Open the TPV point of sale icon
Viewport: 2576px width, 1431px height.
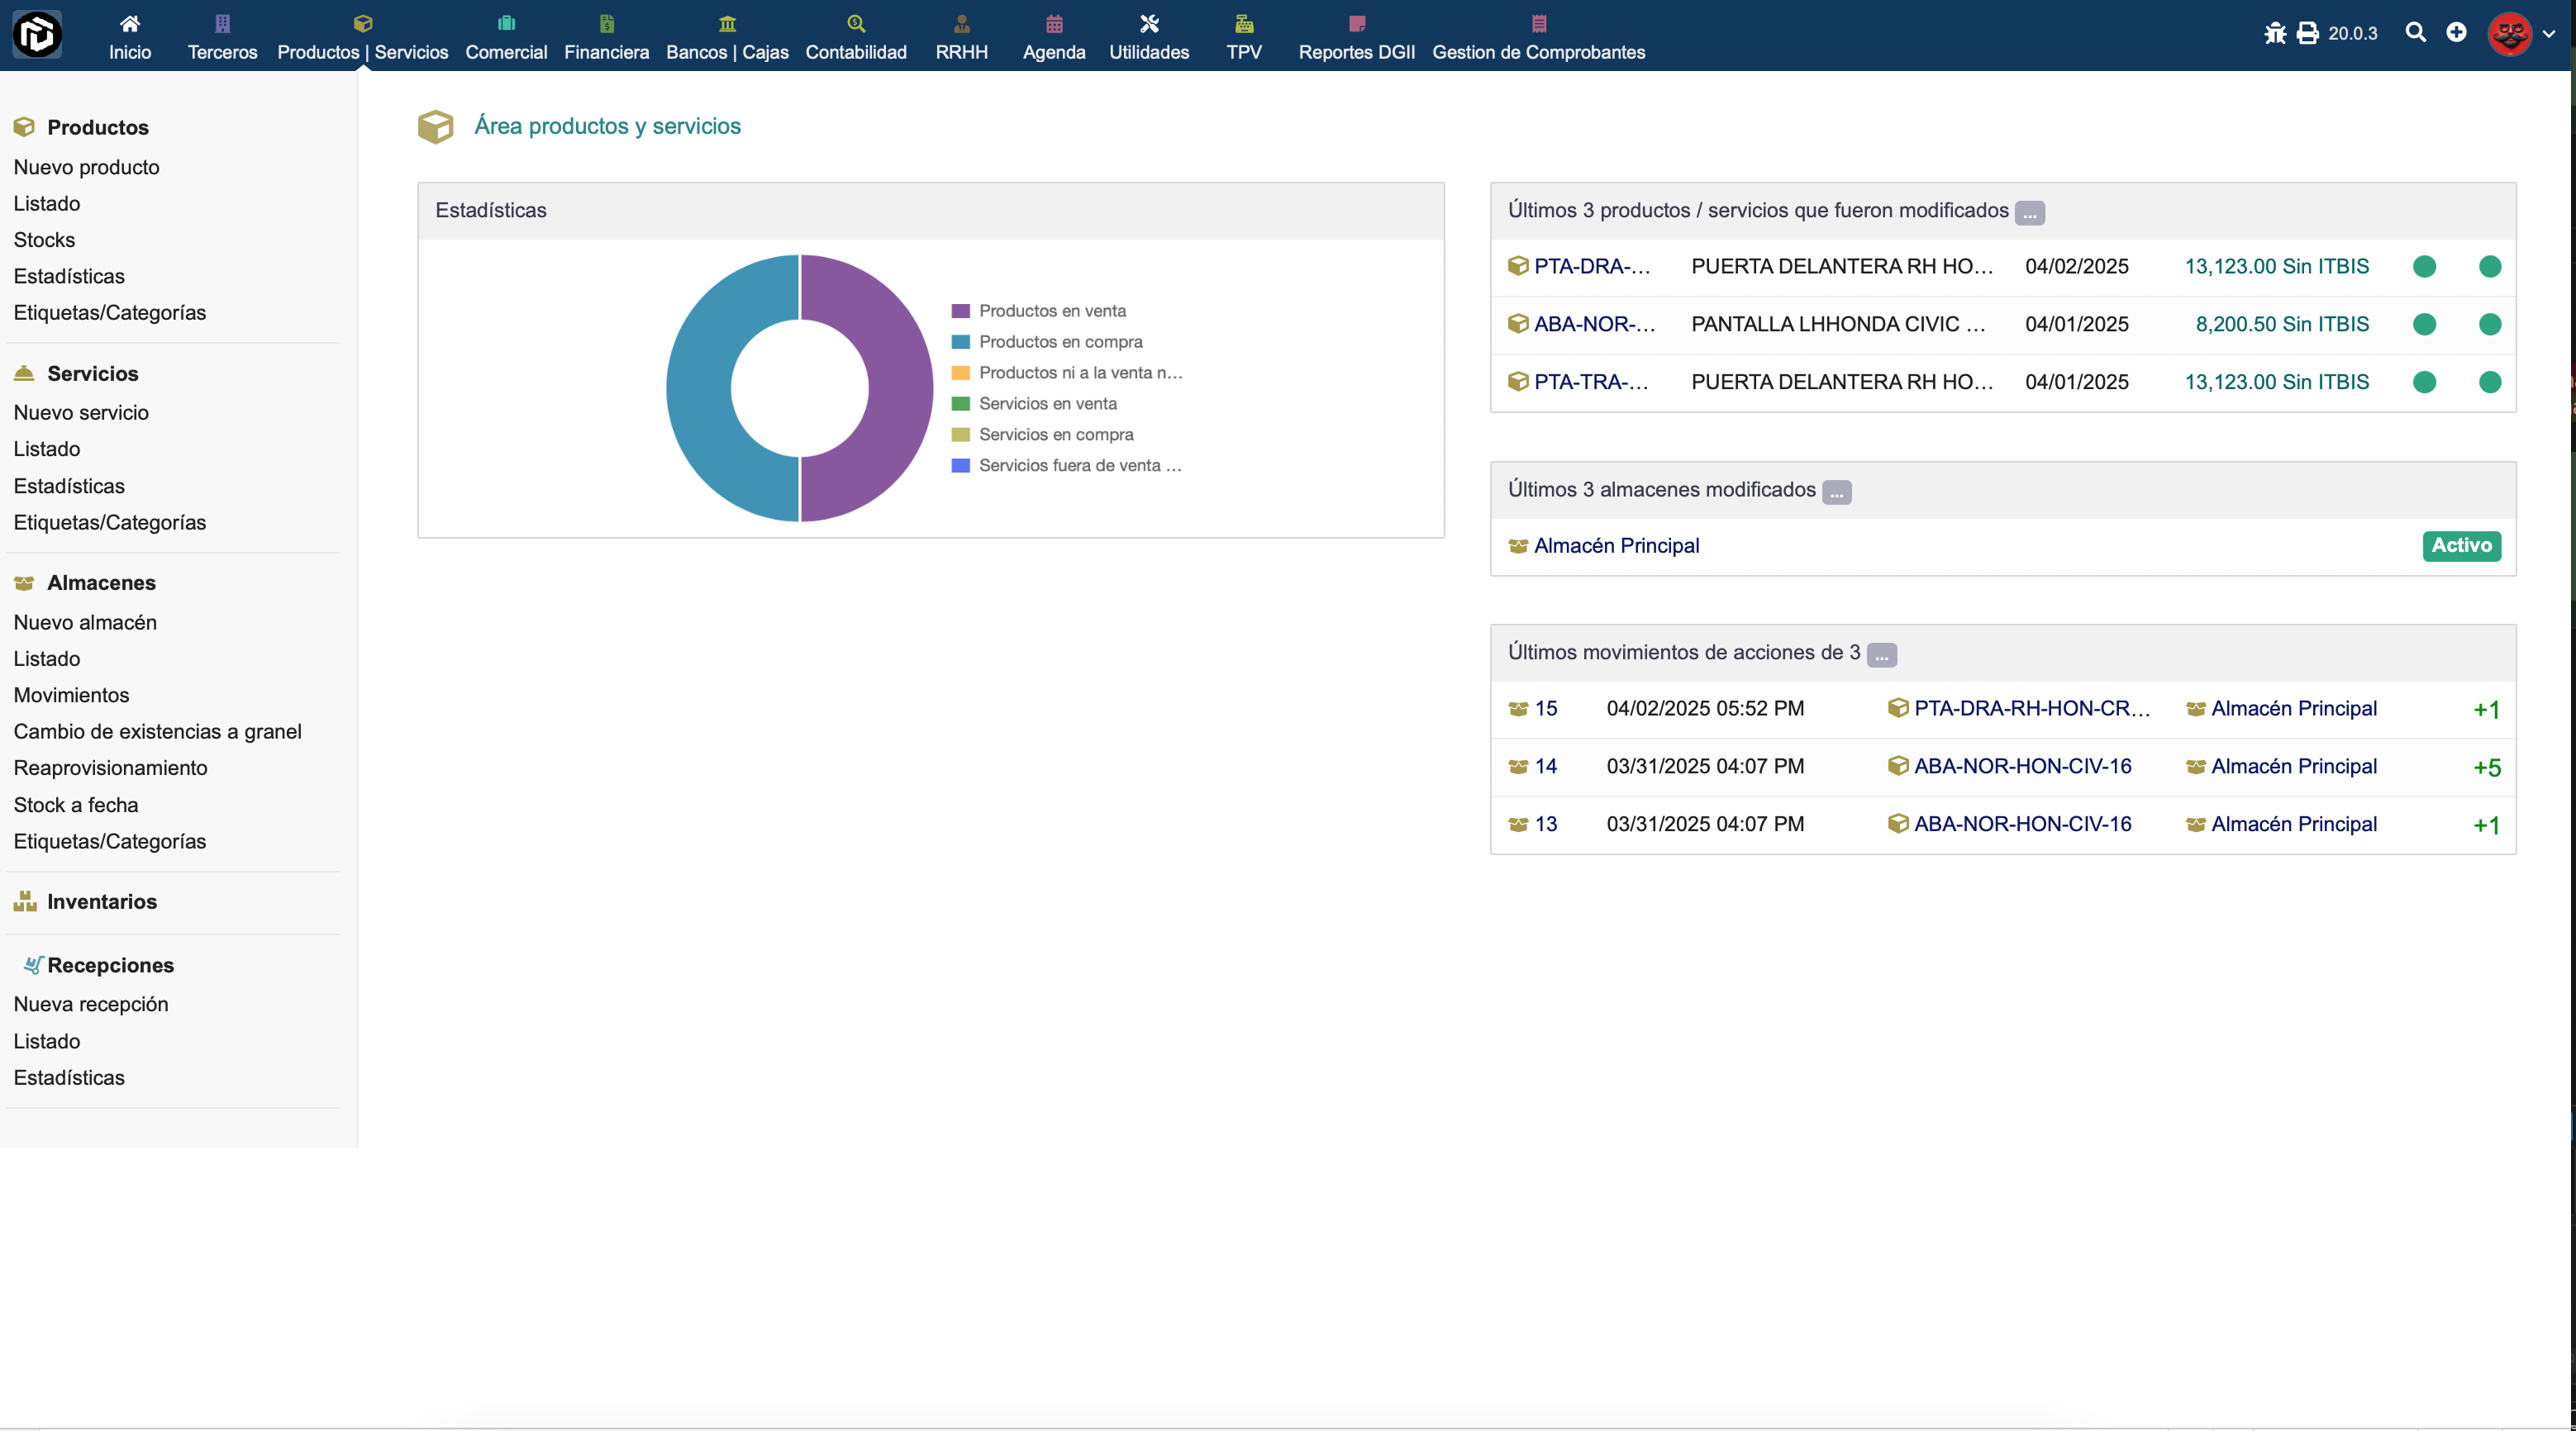(x=1243, y=24)
